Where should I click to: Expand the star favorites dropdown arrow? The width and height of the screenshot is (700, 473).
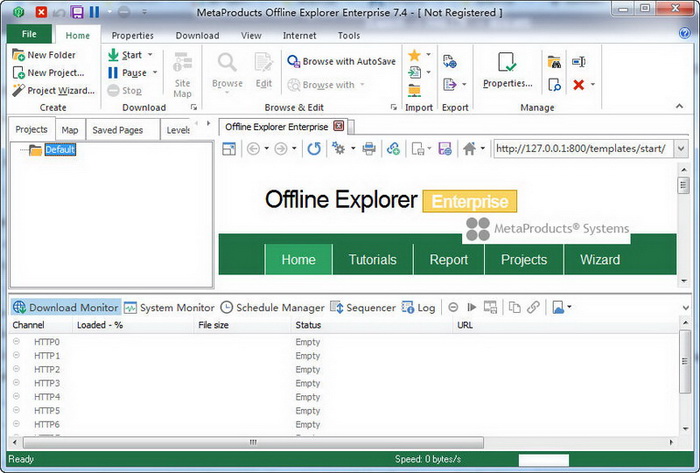(428, 55)
